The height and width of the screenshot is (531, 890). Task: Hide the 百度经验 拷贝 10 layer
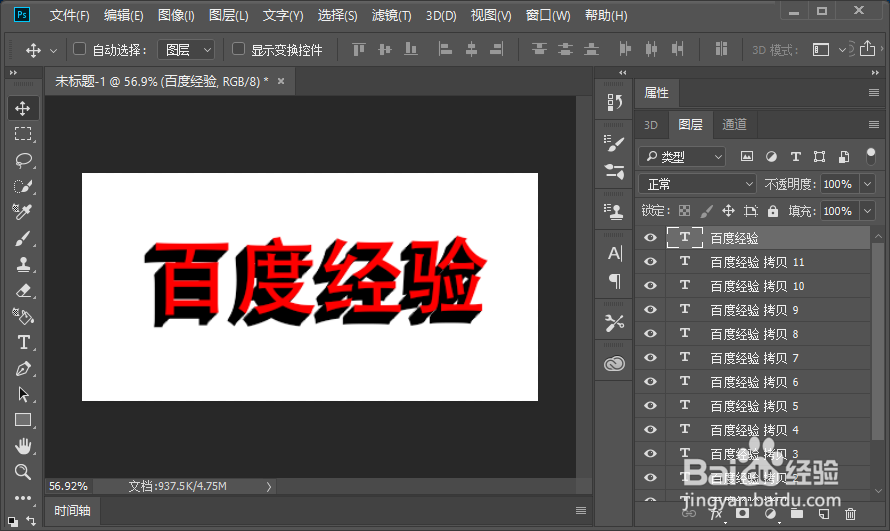coord(650,285)
